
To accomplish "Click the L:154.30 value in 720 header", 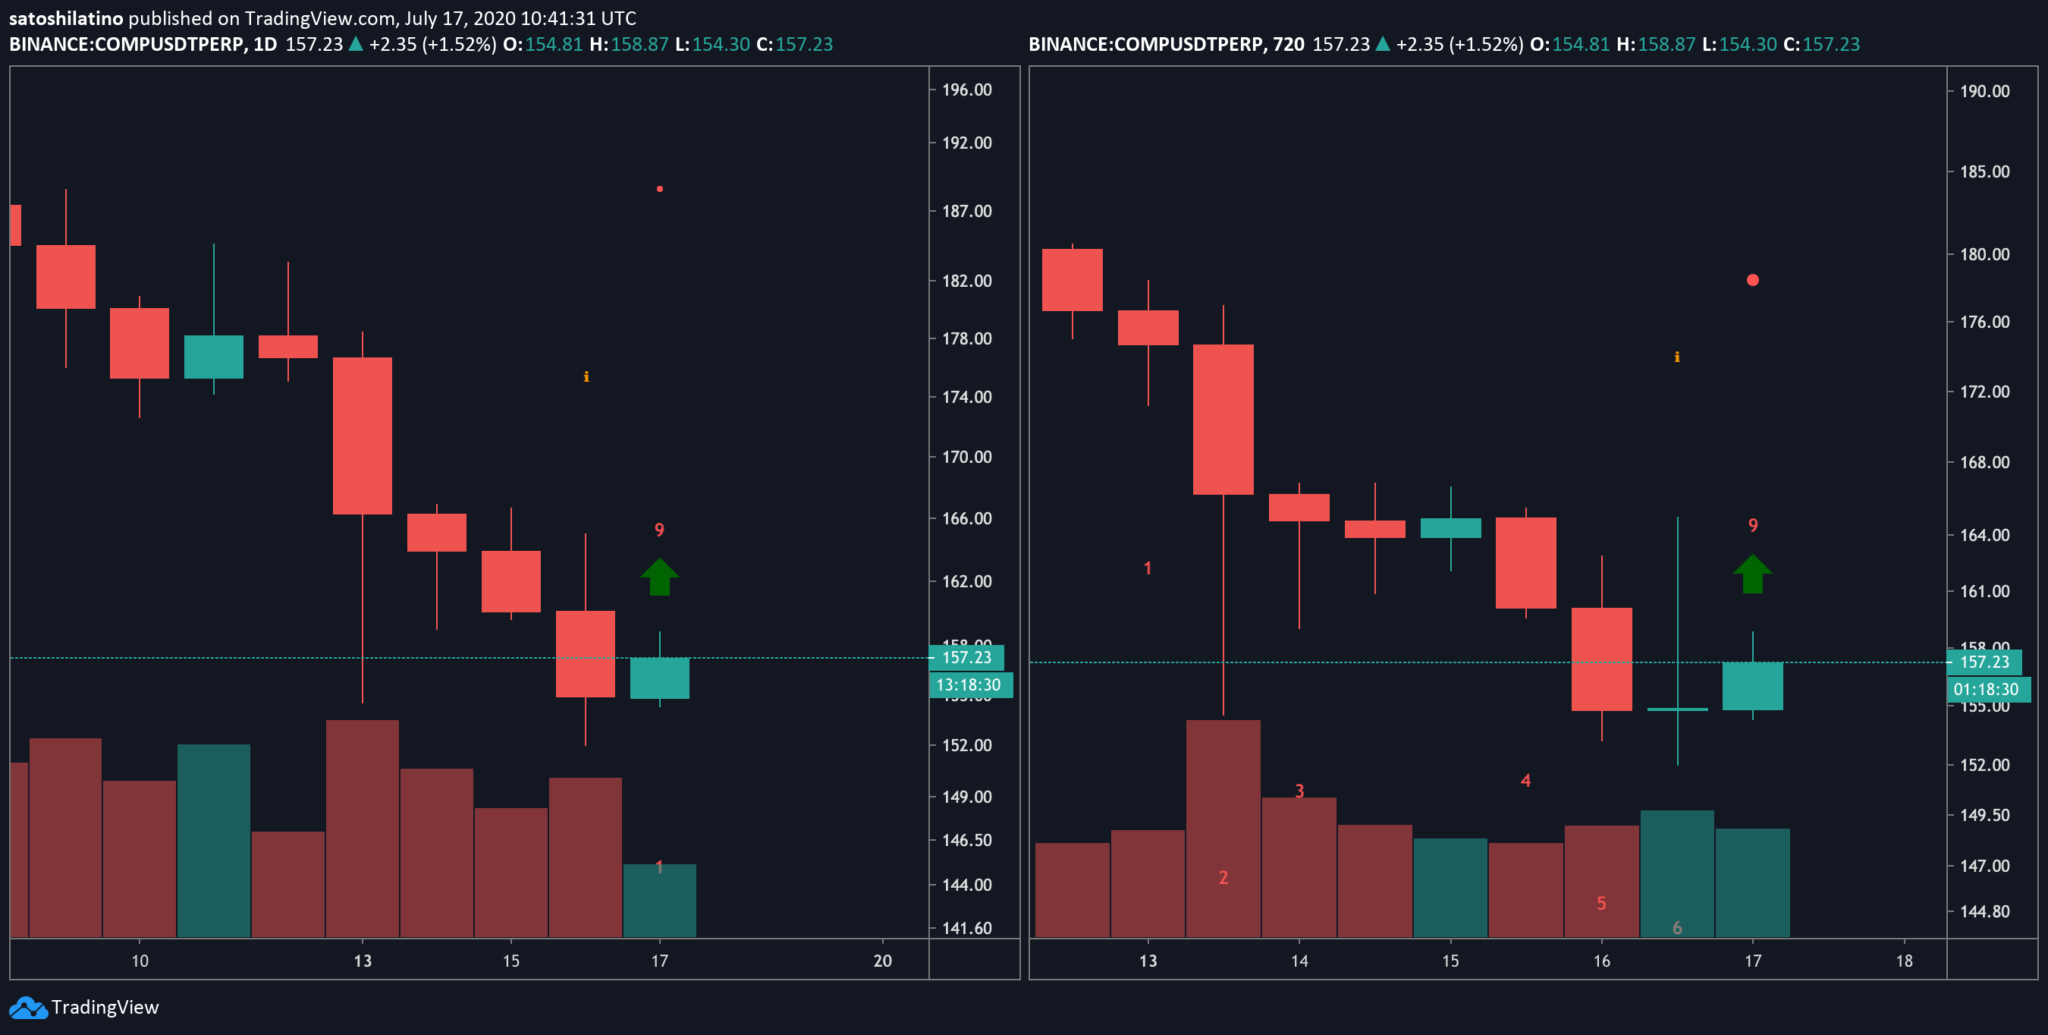I will (x=1740, y=44).
